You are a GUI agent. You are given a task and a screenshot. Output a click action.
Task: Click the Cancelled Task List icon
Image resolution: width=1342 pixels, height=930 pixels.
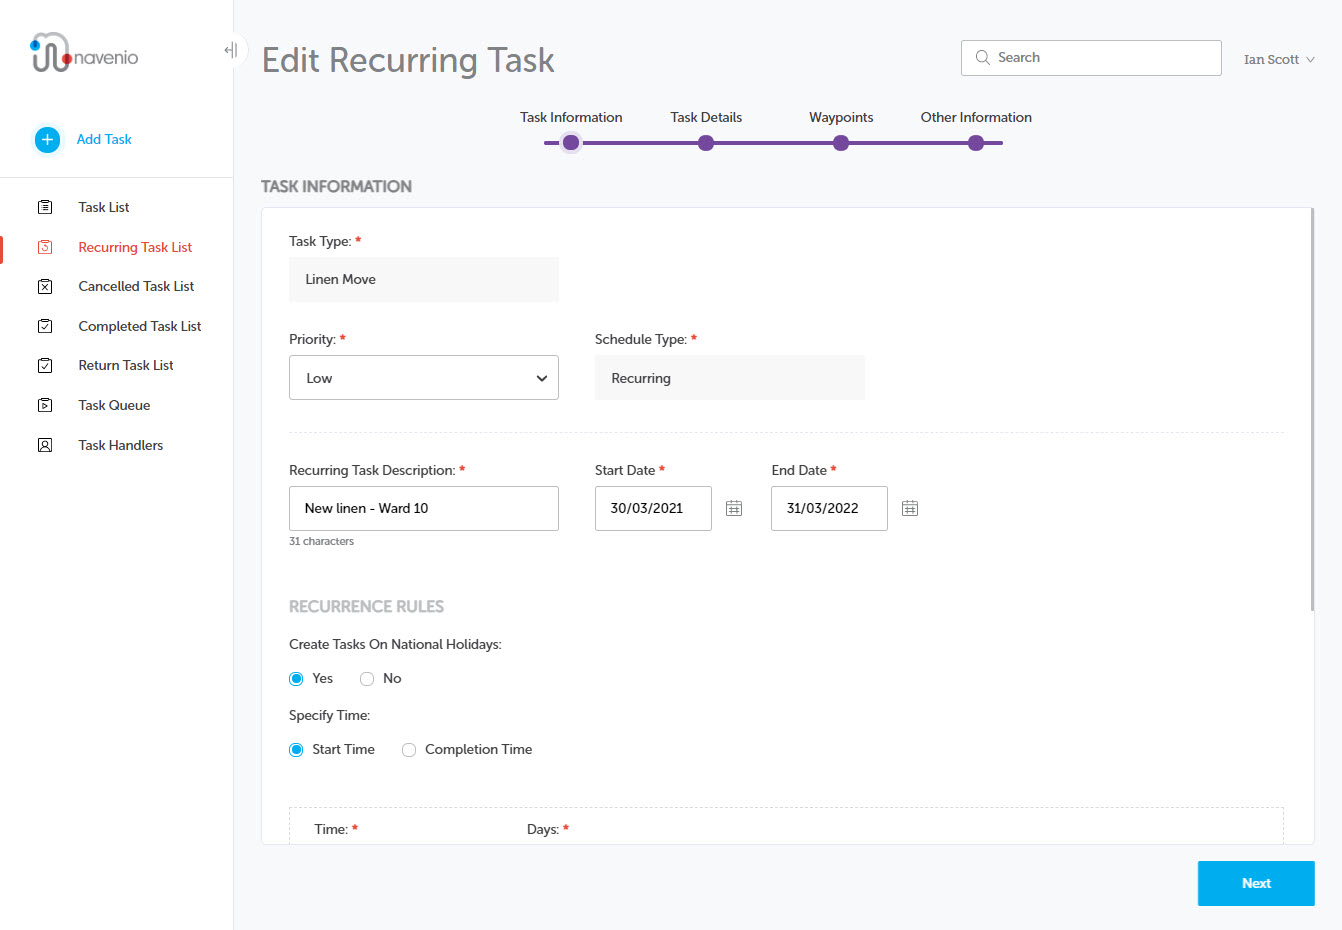pyautogui.click(x=45, y=287)
